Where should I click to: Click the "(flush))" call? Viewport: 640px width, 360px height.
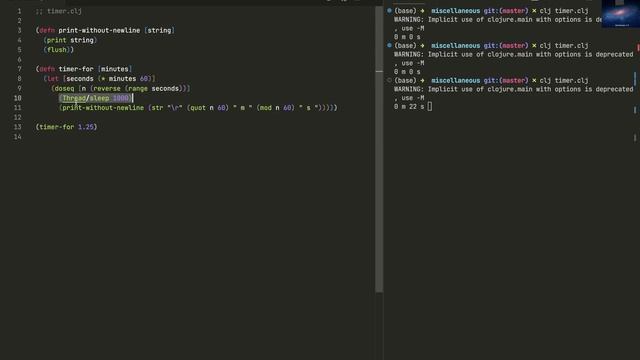pos(59,50)
